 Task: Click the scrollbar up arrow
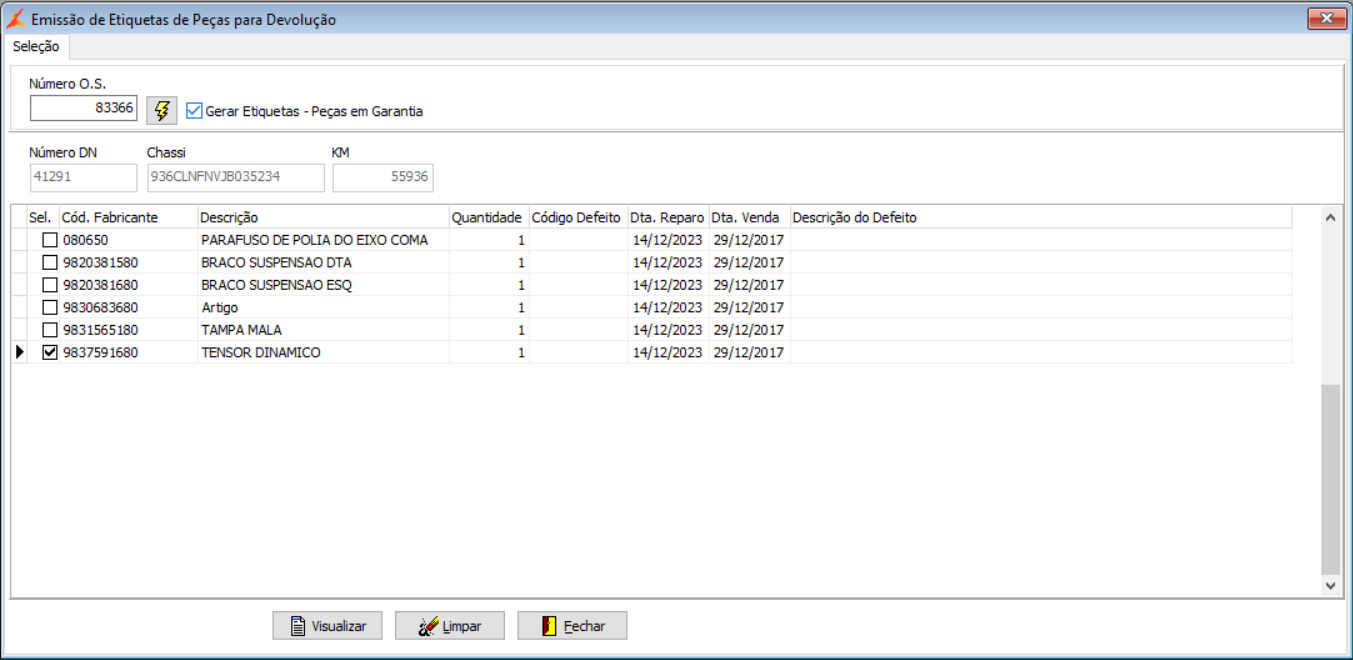point(1330,216)
